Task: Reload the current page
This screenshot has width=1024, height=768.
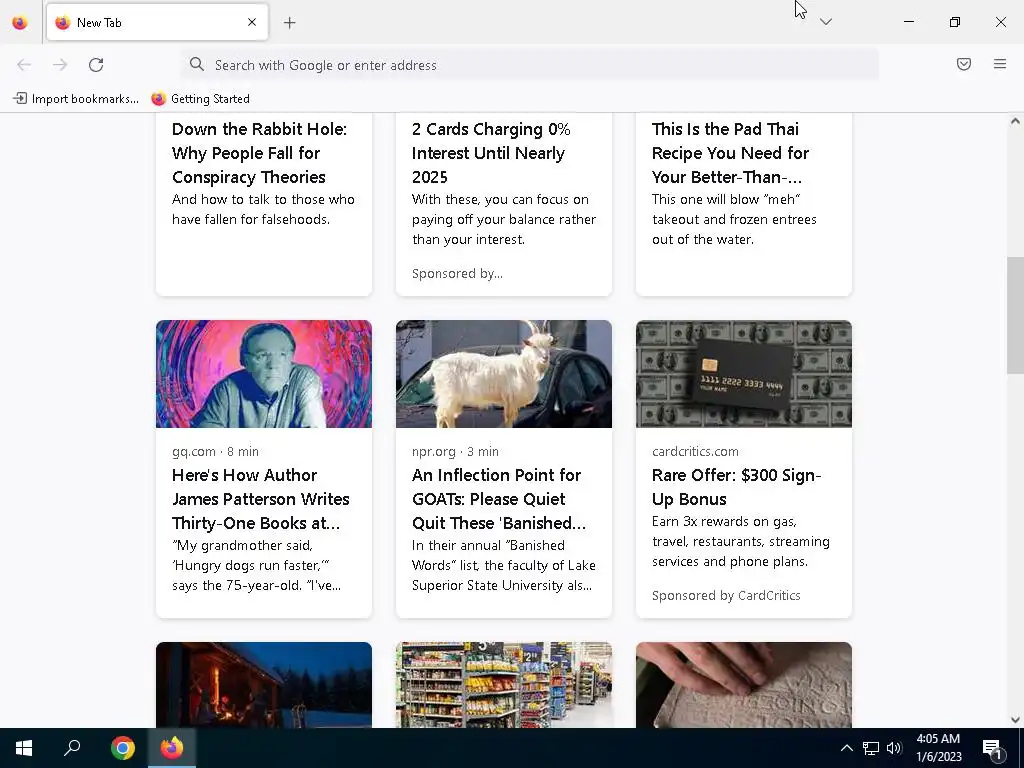Action: (96, 65)
